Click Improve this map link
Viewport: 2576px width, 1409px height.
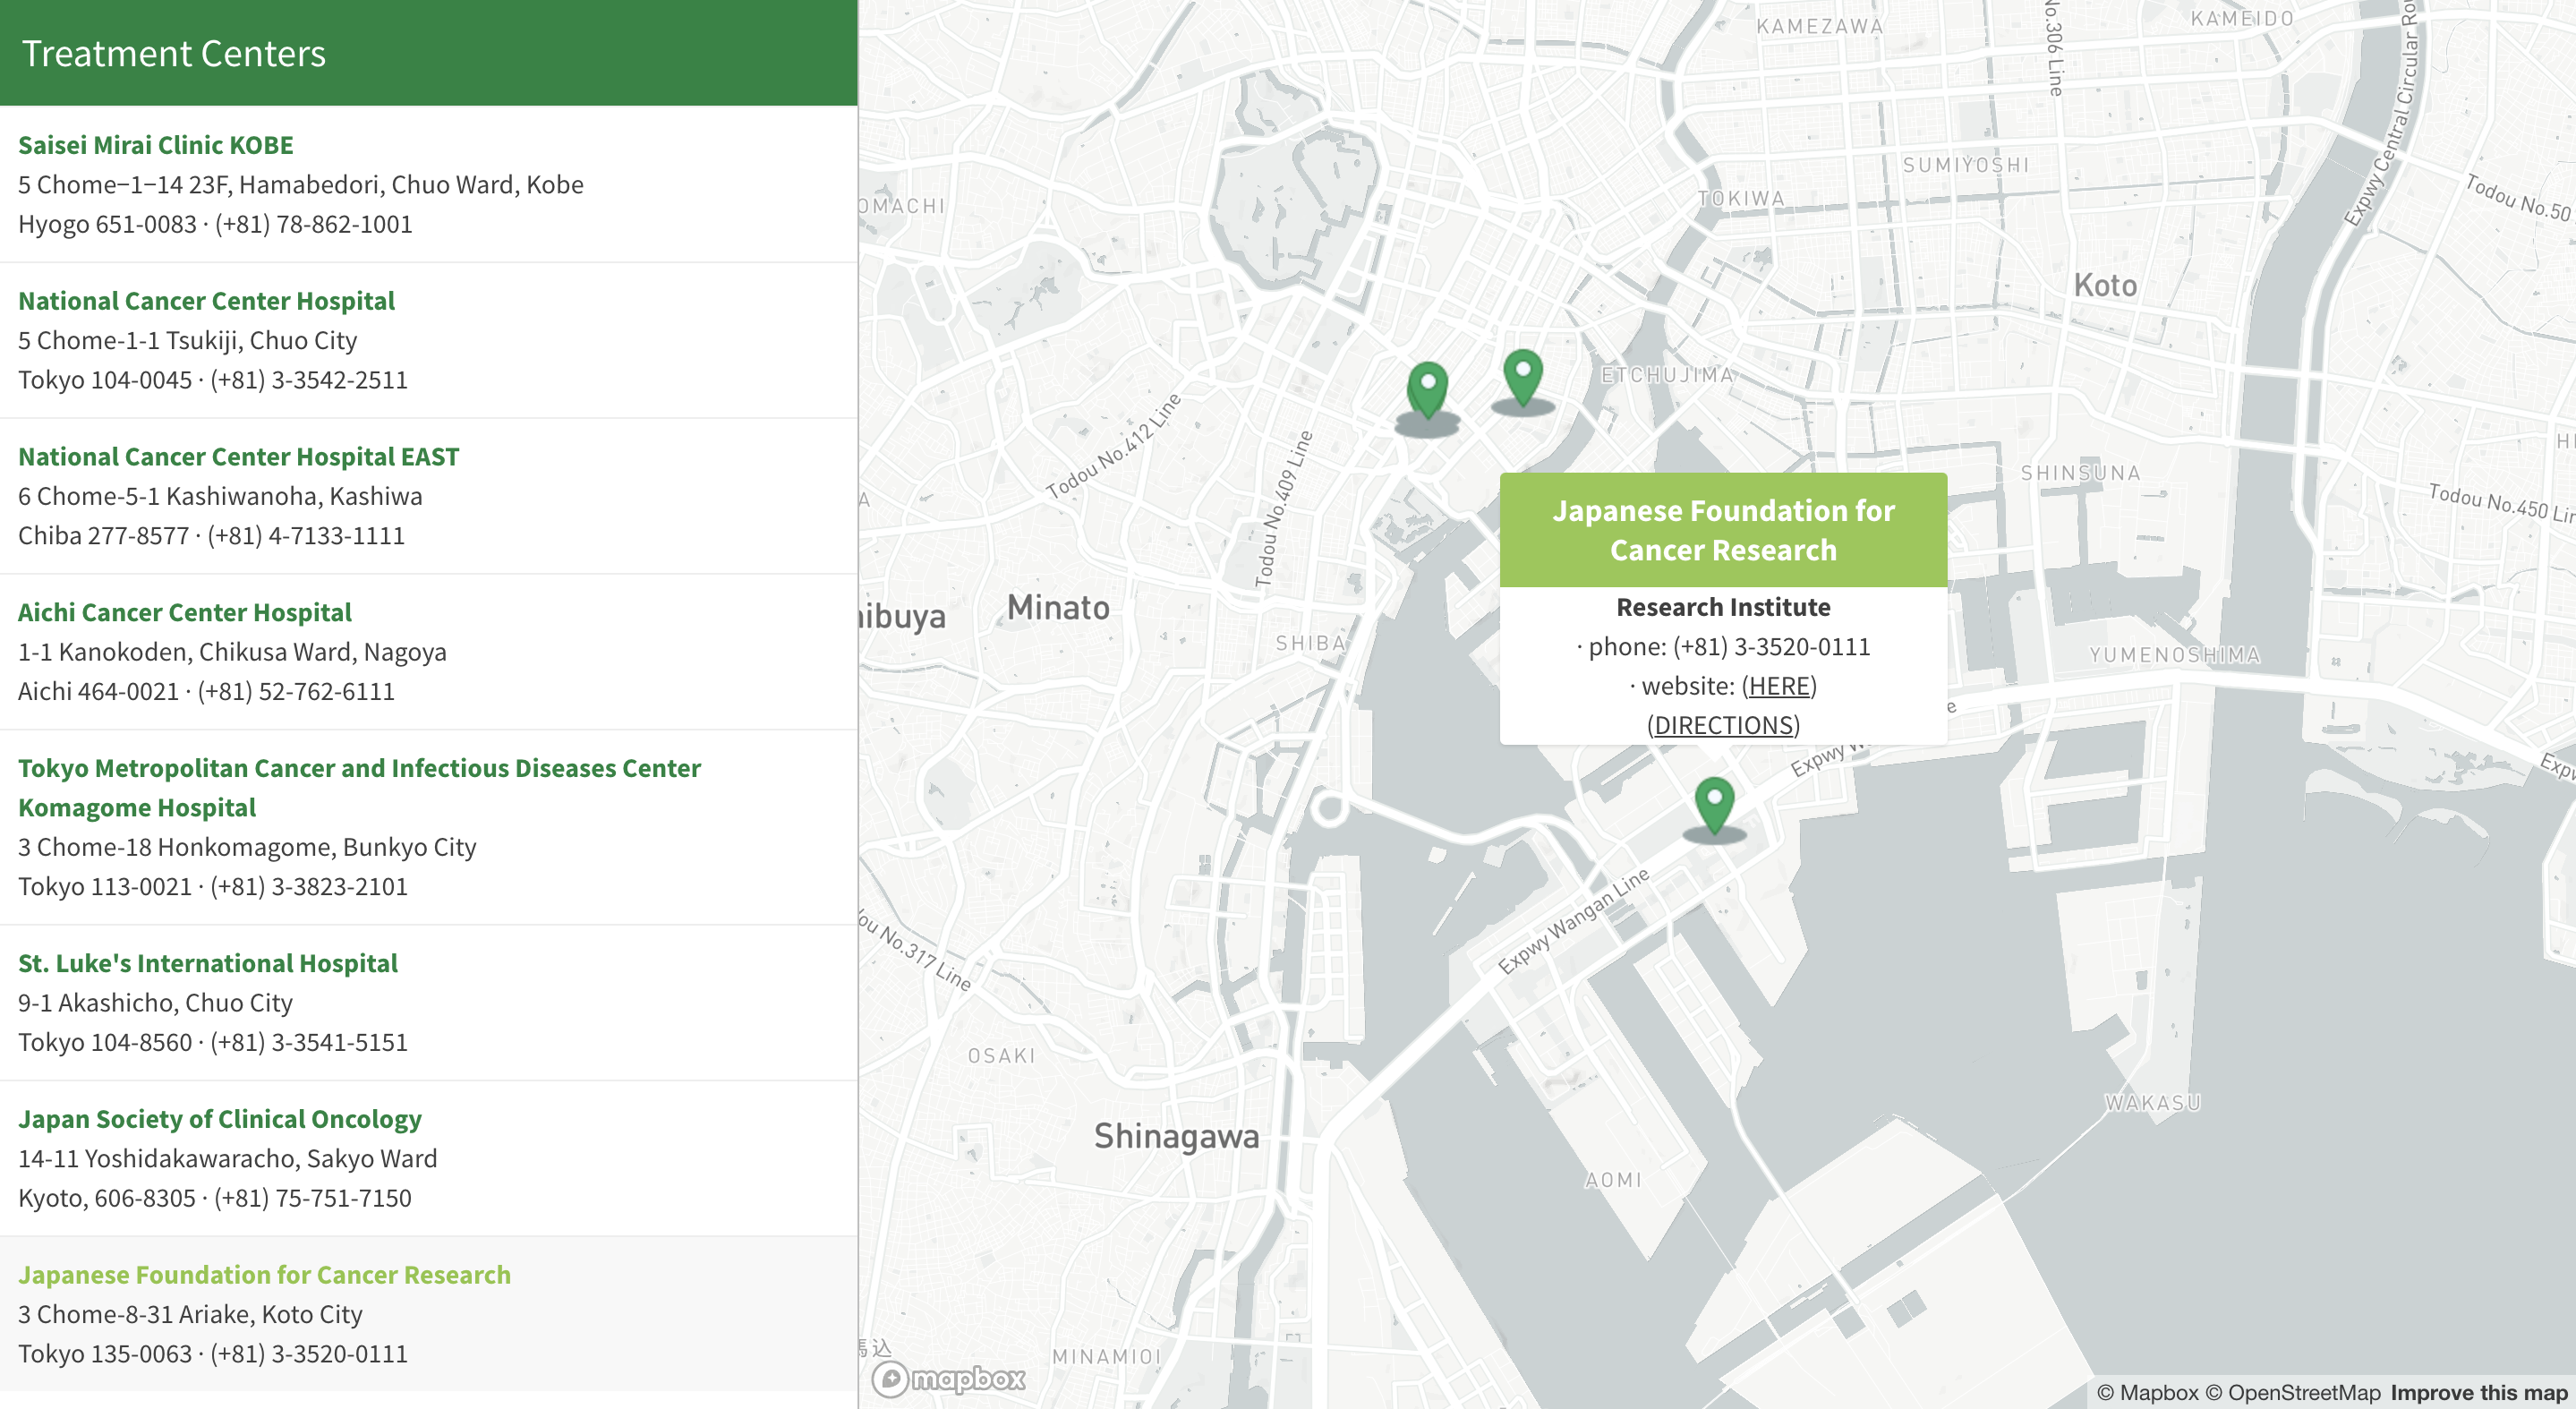[2478, 1393]
